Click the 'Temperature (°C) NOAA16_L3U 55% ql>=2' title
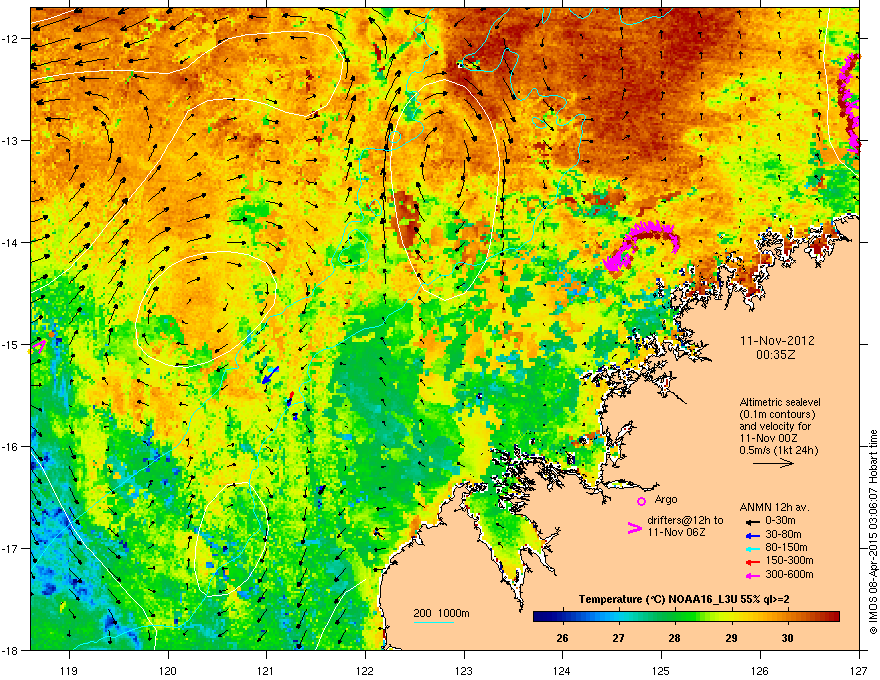Viewport: 880px width, 680px height. pos(684,599)
